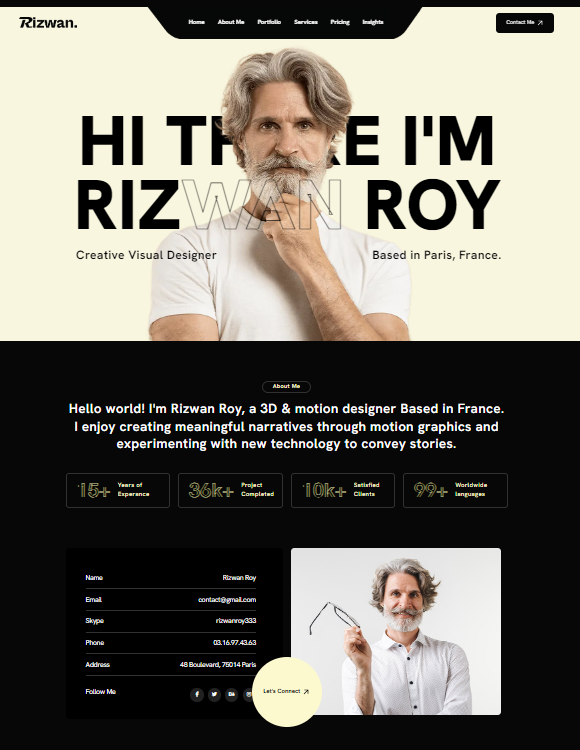Screen dimensions: 580x750
Task: Click the arrow icon in Contact Me button
Action: (540, 22)
